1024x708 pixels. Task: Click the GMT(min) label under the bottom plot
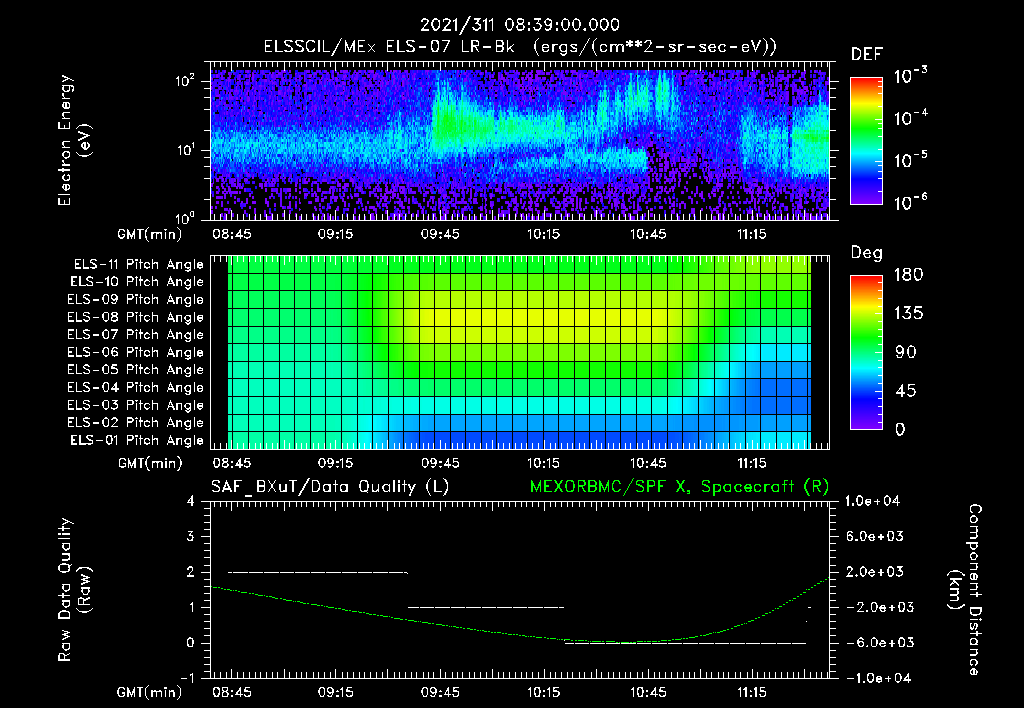click(x=150, y=692)
